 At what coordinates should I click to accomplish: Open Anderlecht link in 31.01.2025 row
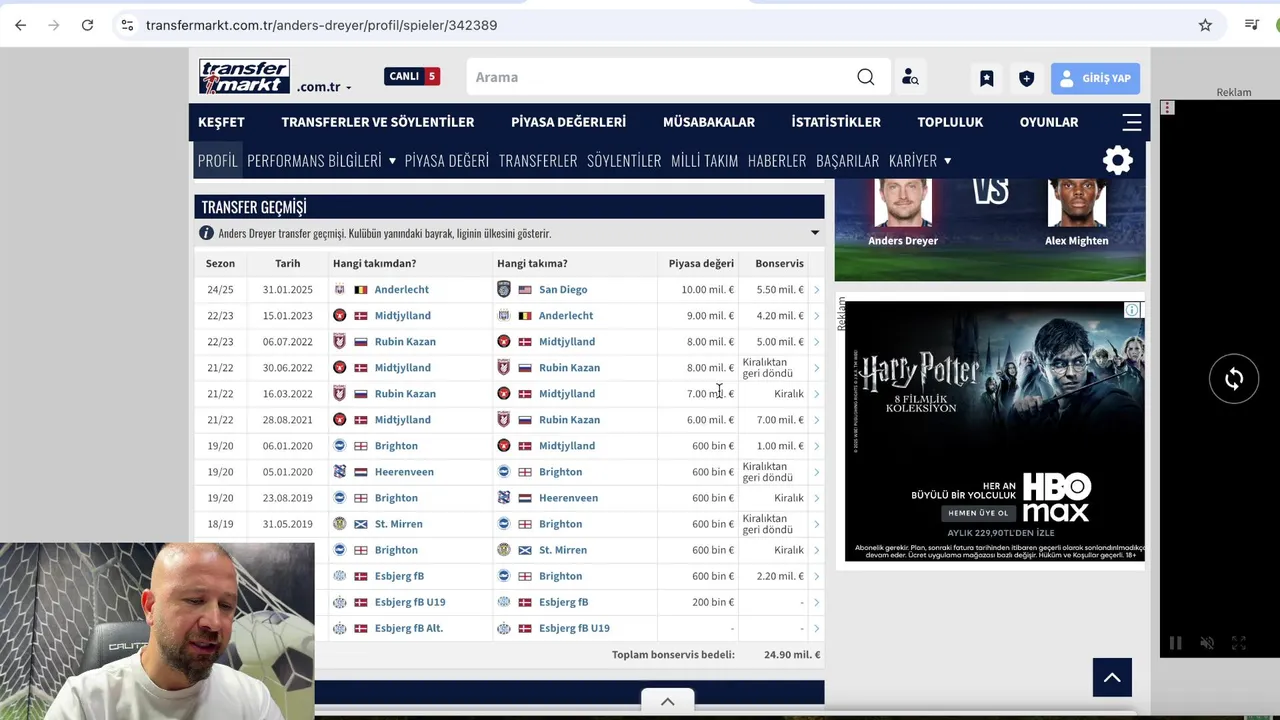click(x=401, y=290)
